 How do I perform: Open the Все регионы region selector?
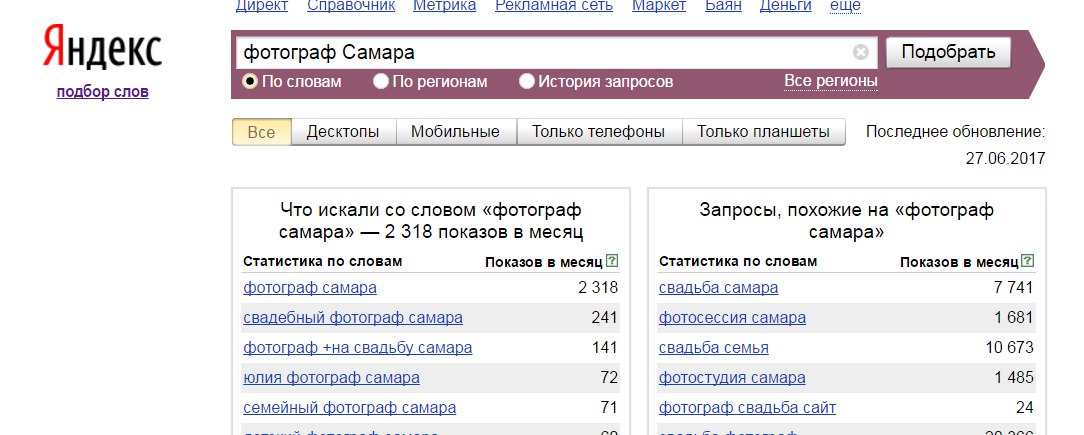[830, 81]
